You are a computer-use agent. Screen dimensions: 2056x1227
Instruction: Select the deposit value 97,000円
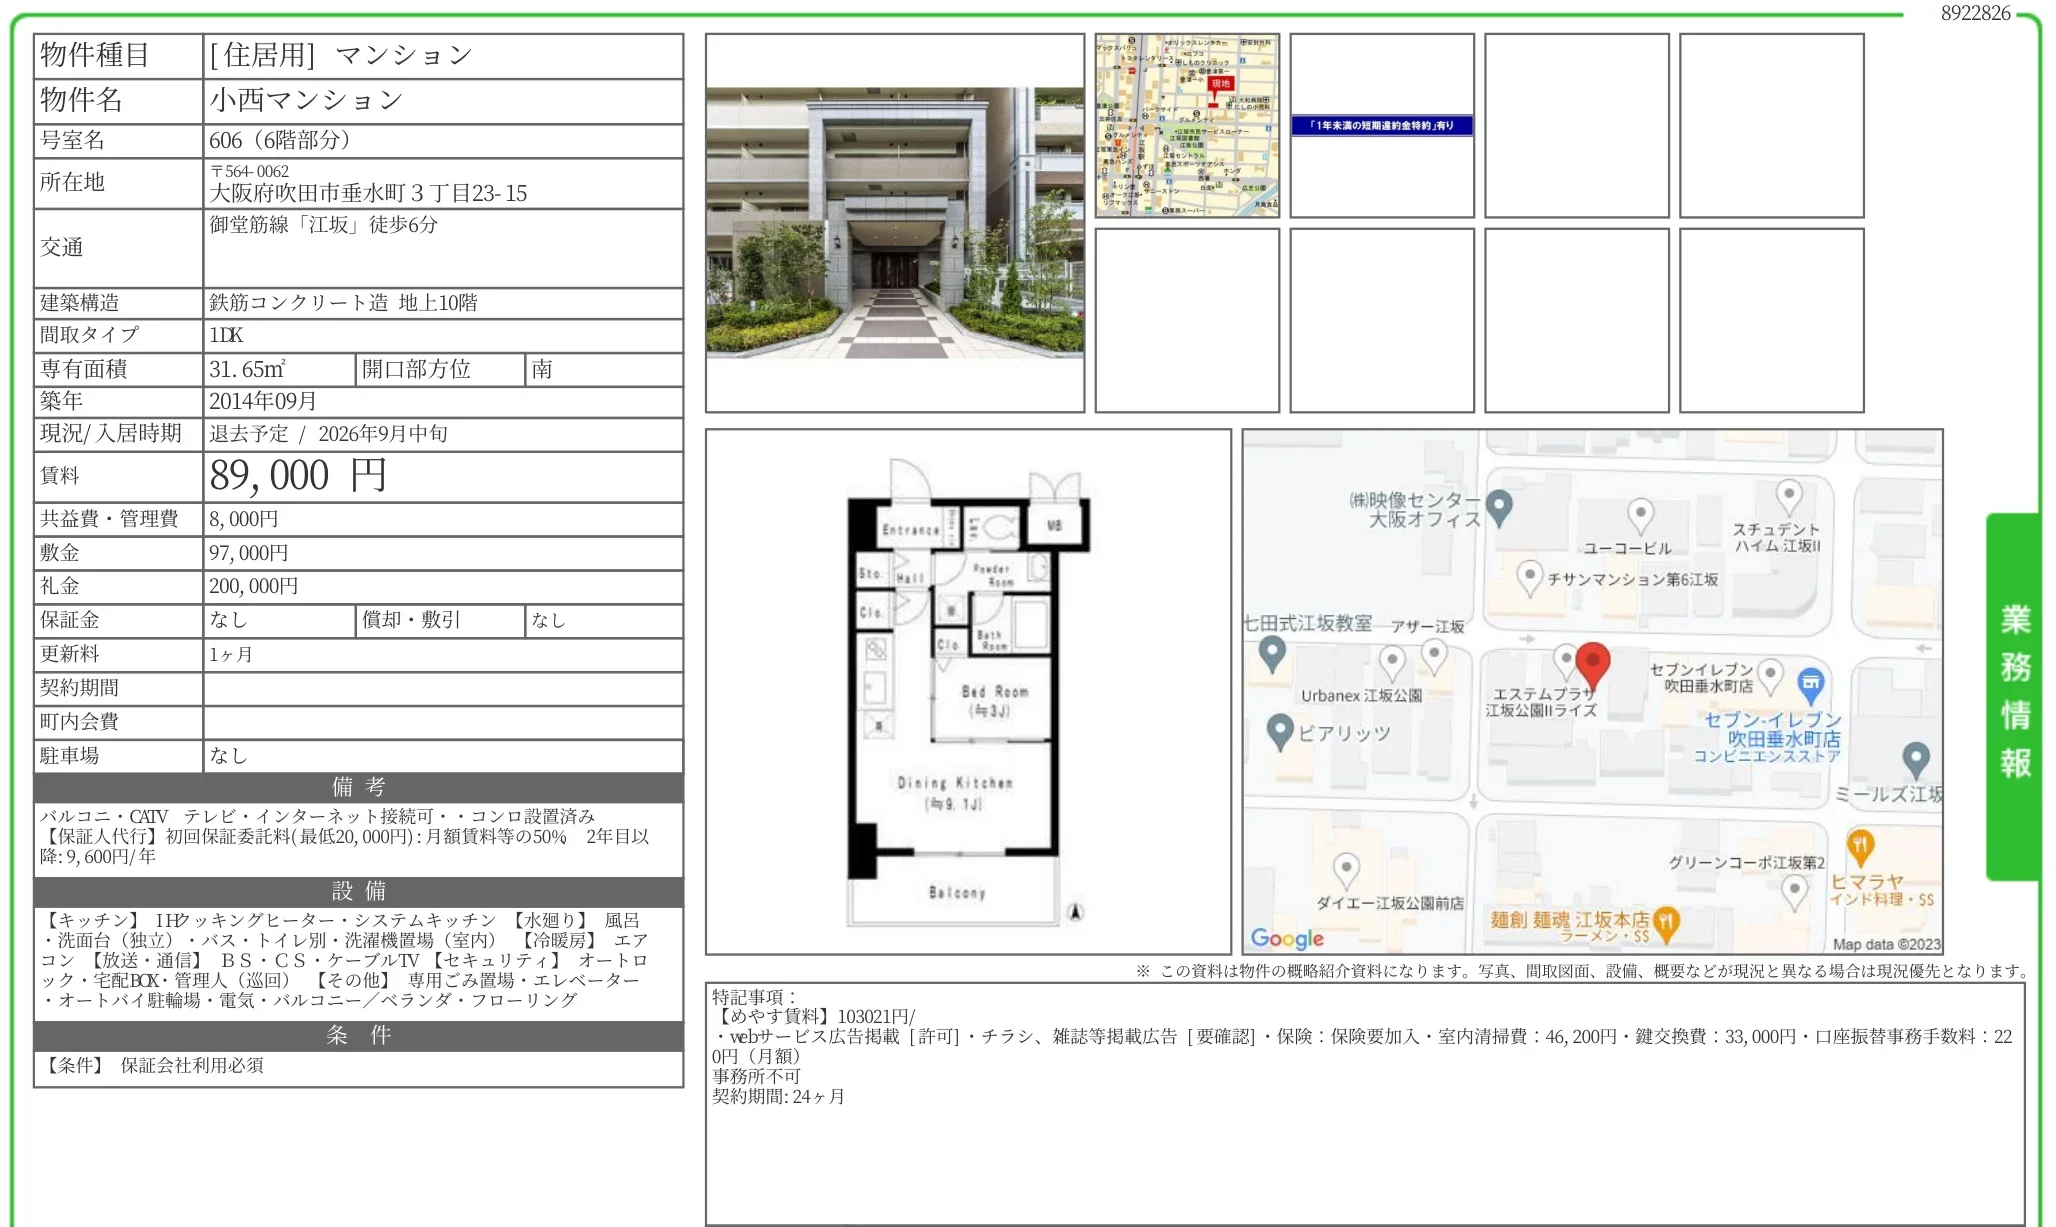point(249,553)
